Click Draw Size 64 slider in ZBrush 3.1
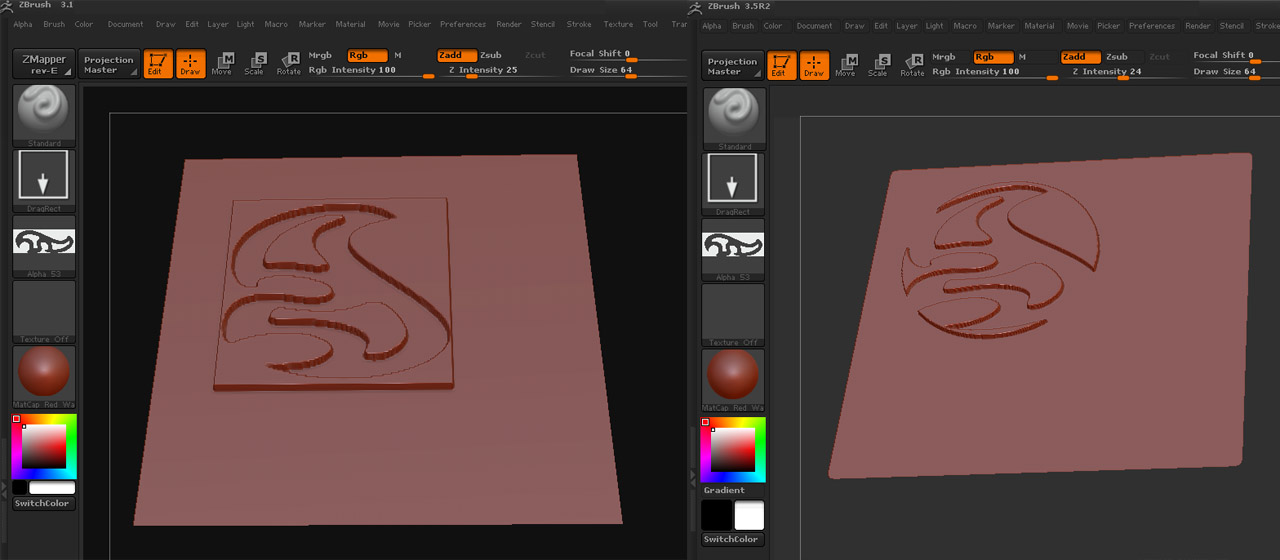1280x560 pixels. (x=628, y=71)
